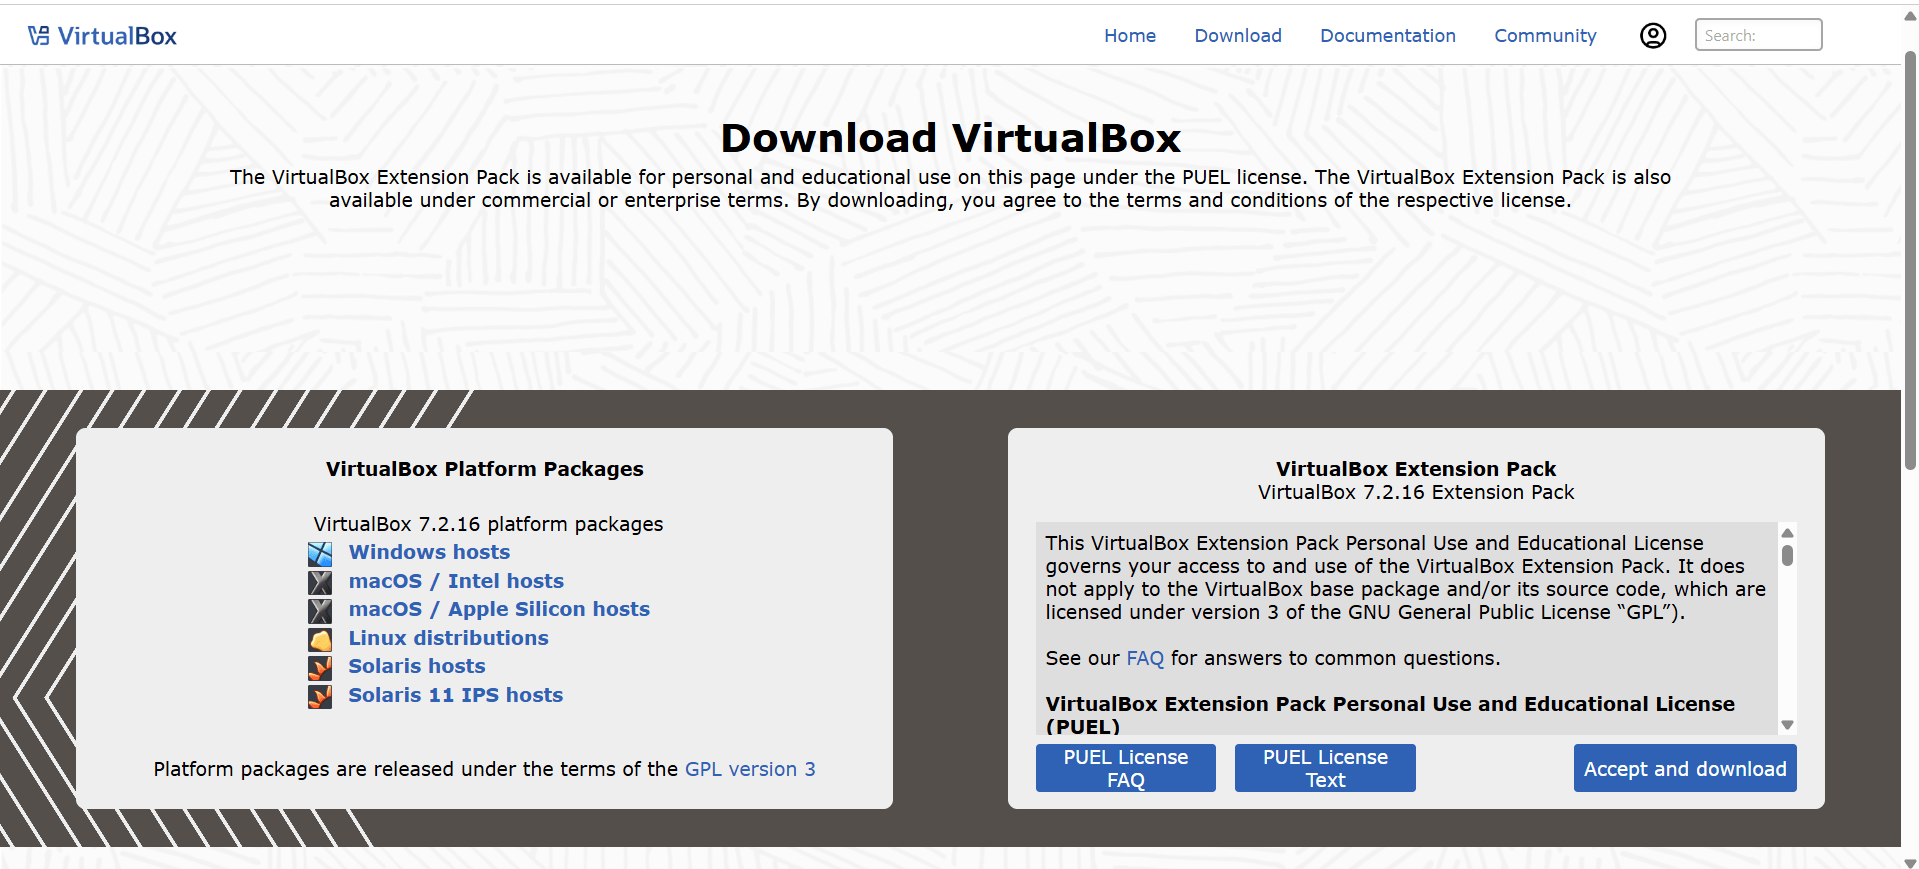Screen dimensions: 1919x869
Task: Open the GPL version 3 license link
Action: [x=750, y=769]
